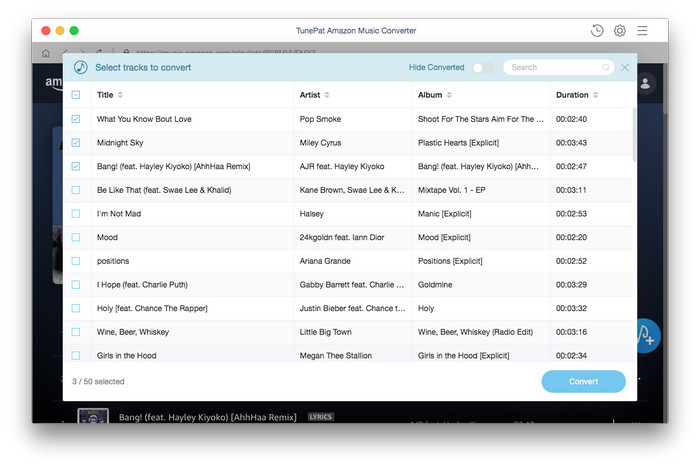The image size is (700, 469).
Task: Click the user profile icon in the Amazon Music window
Action: tap(645, 83)
